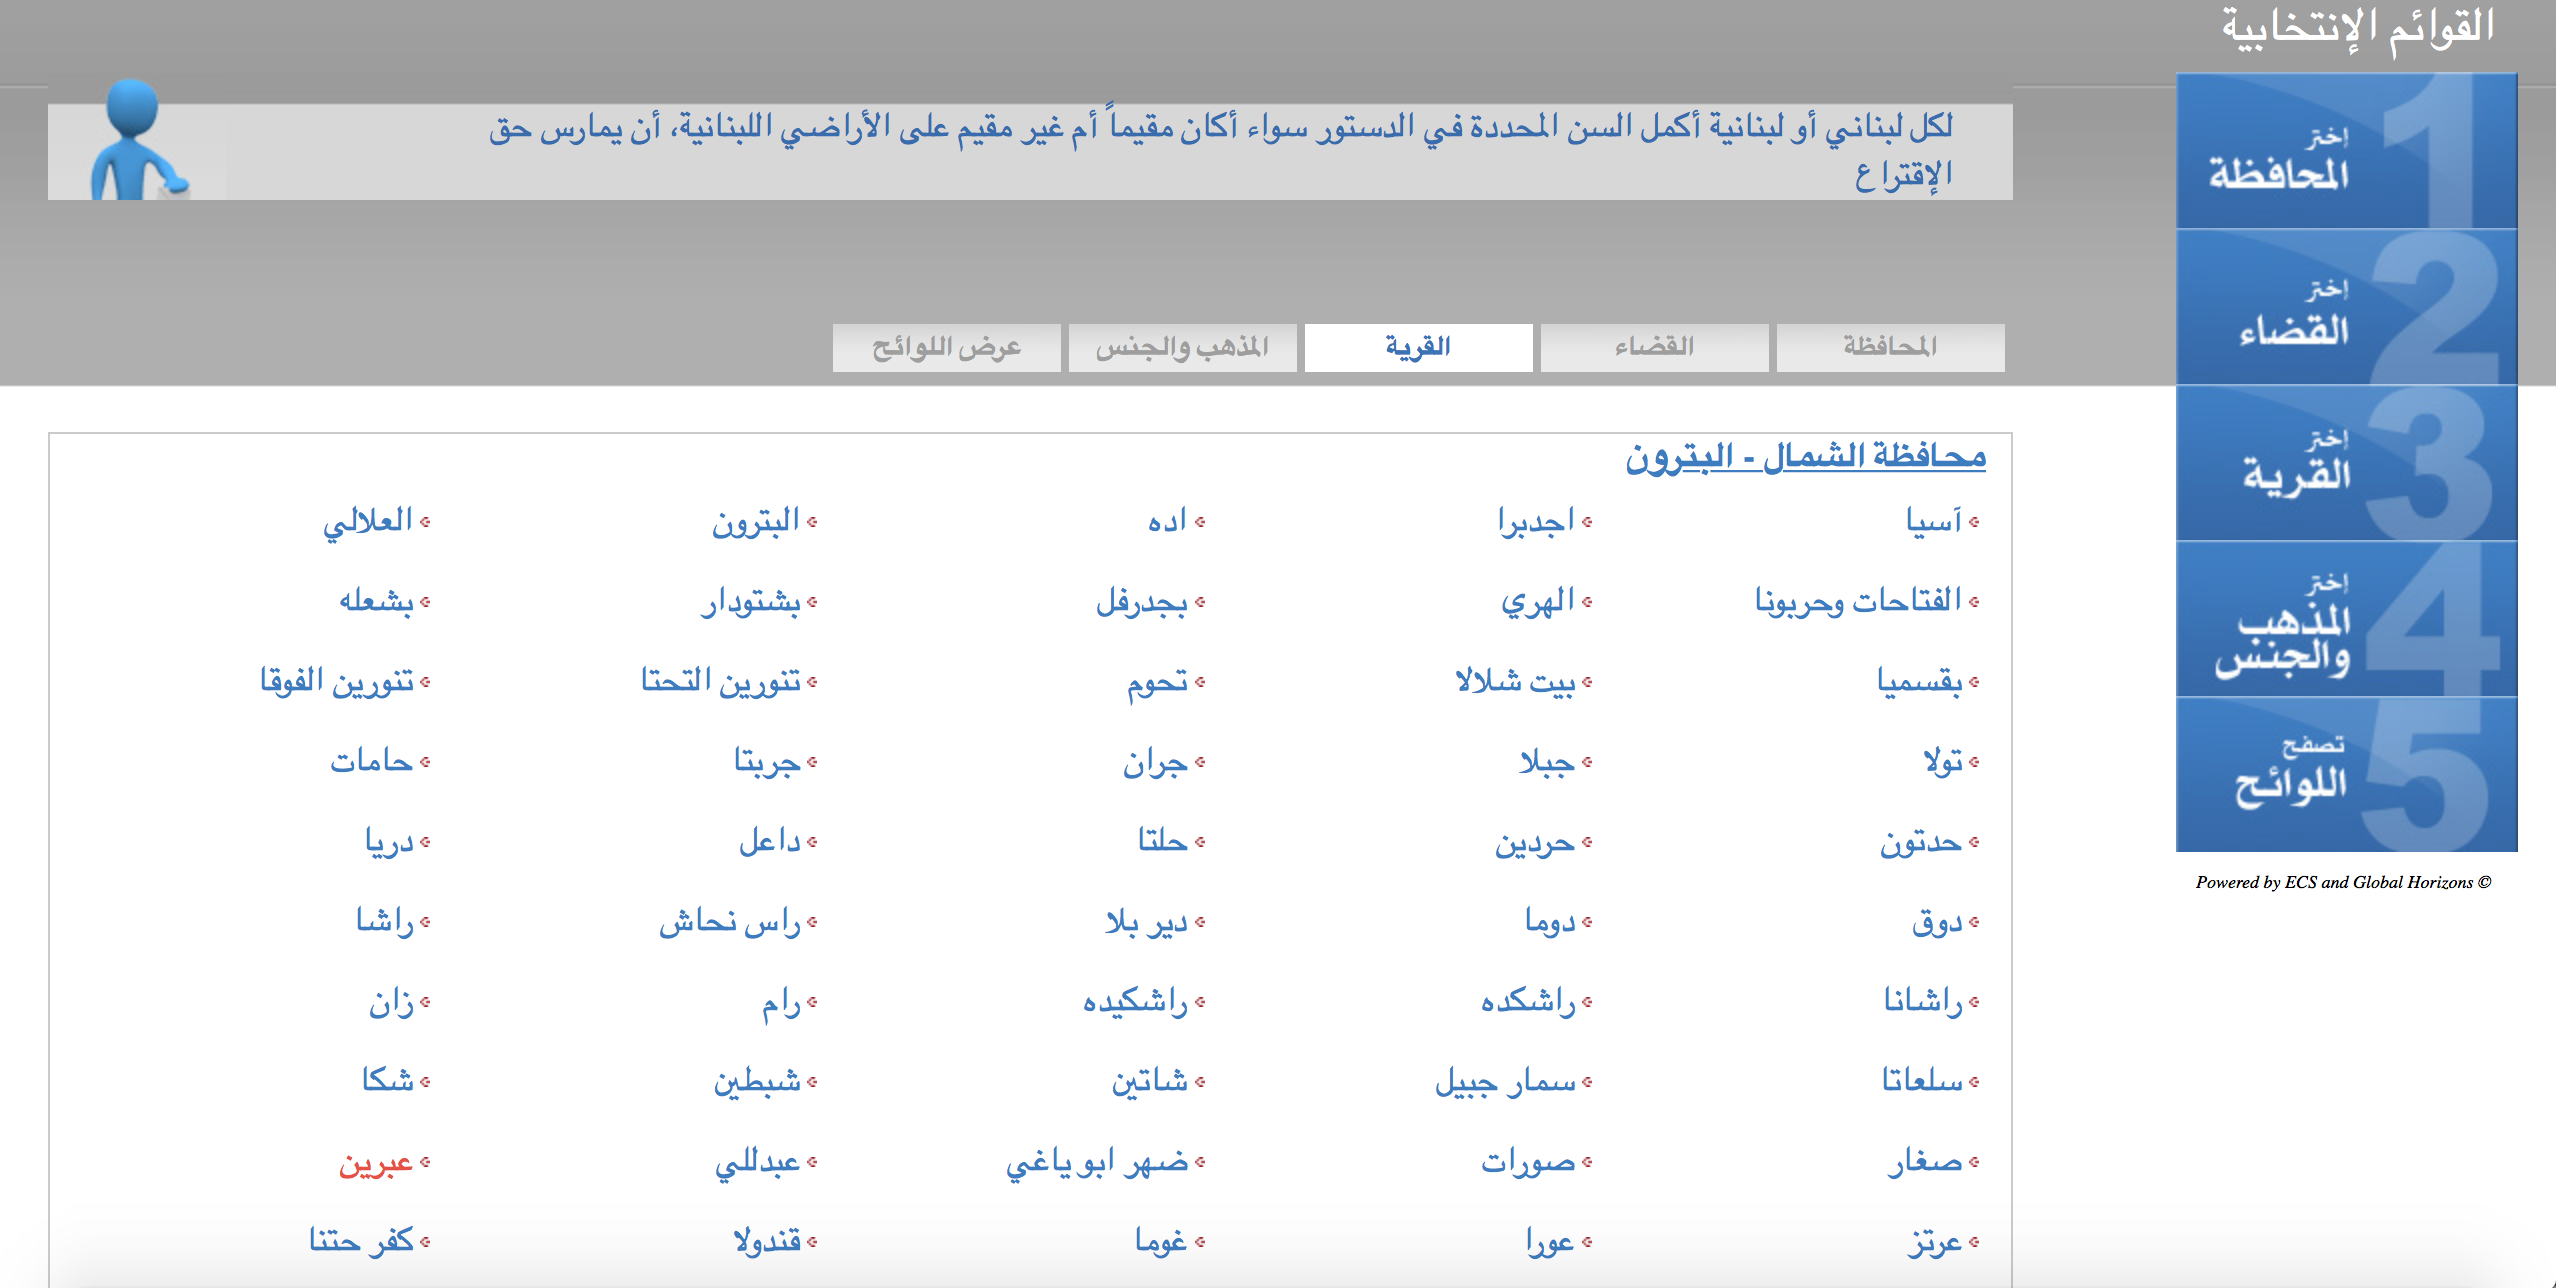
Task: Select the village البترون
Action: [x=755, y=521]
